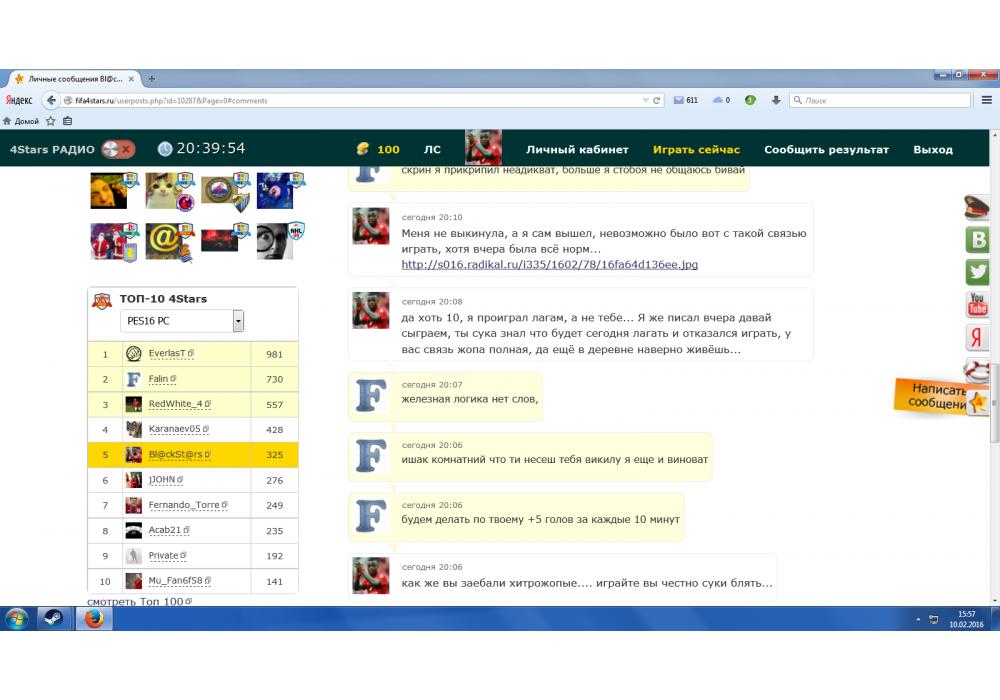Toggle the 4Stars Radio switch
The width and height of the screenshot is (1000, 700).
(118, 150)
